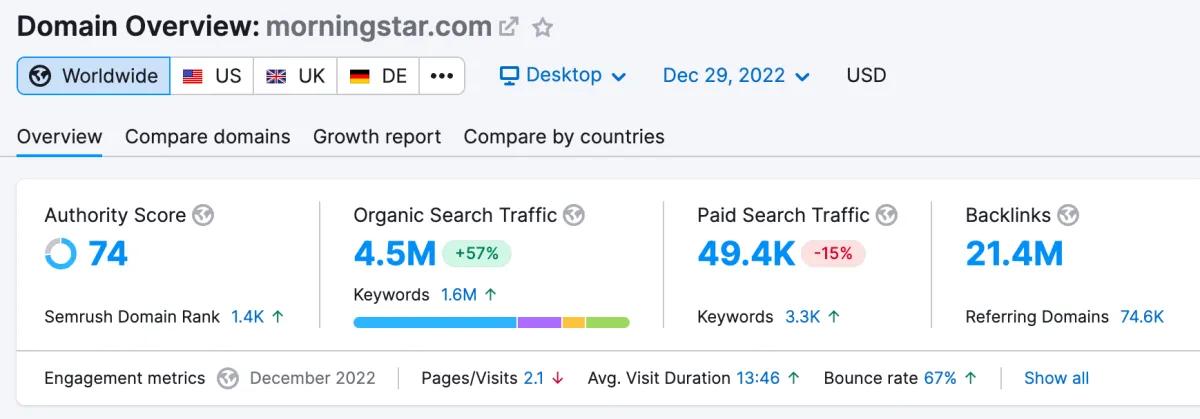This screenshot has height=419, width=1200.
Task: Select the Overview tab
Action: click(x=59, y=137)
